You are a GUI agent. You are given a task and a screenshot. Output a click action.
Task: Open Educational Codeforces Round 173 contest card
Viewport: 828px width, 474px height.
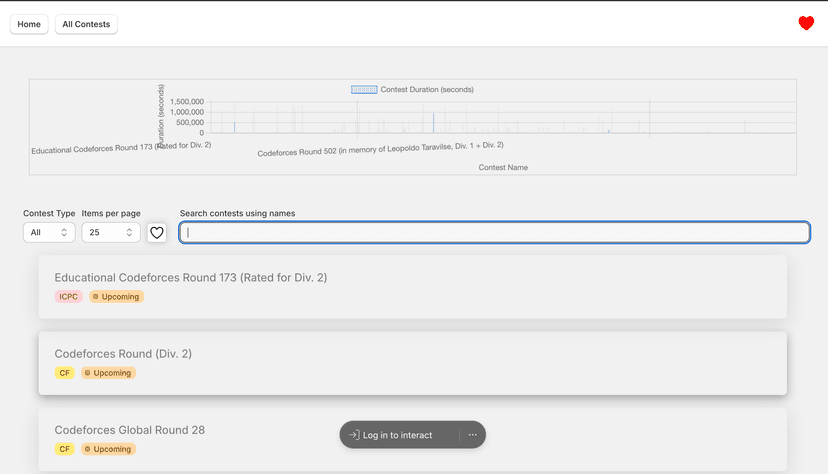pos(412,287)
